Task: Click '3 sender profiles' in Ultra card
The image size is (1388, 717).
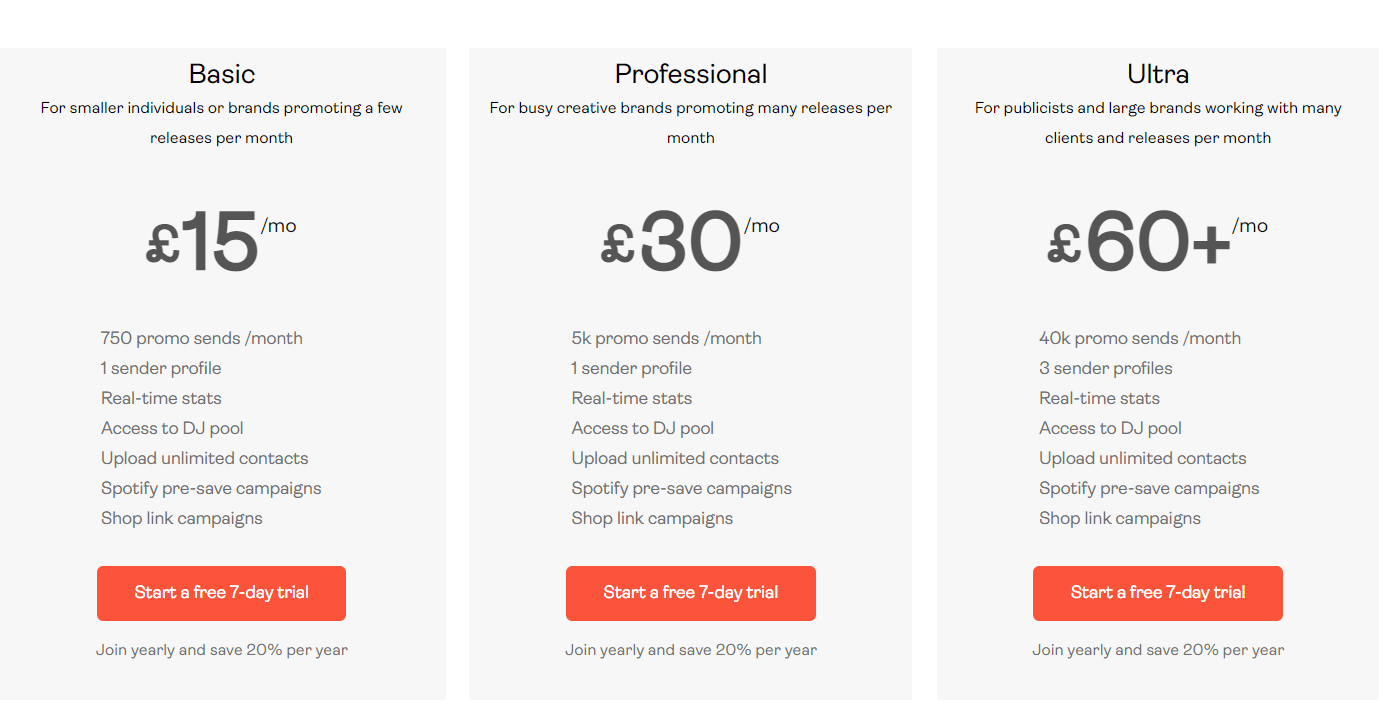Action: pos(1105,368)
